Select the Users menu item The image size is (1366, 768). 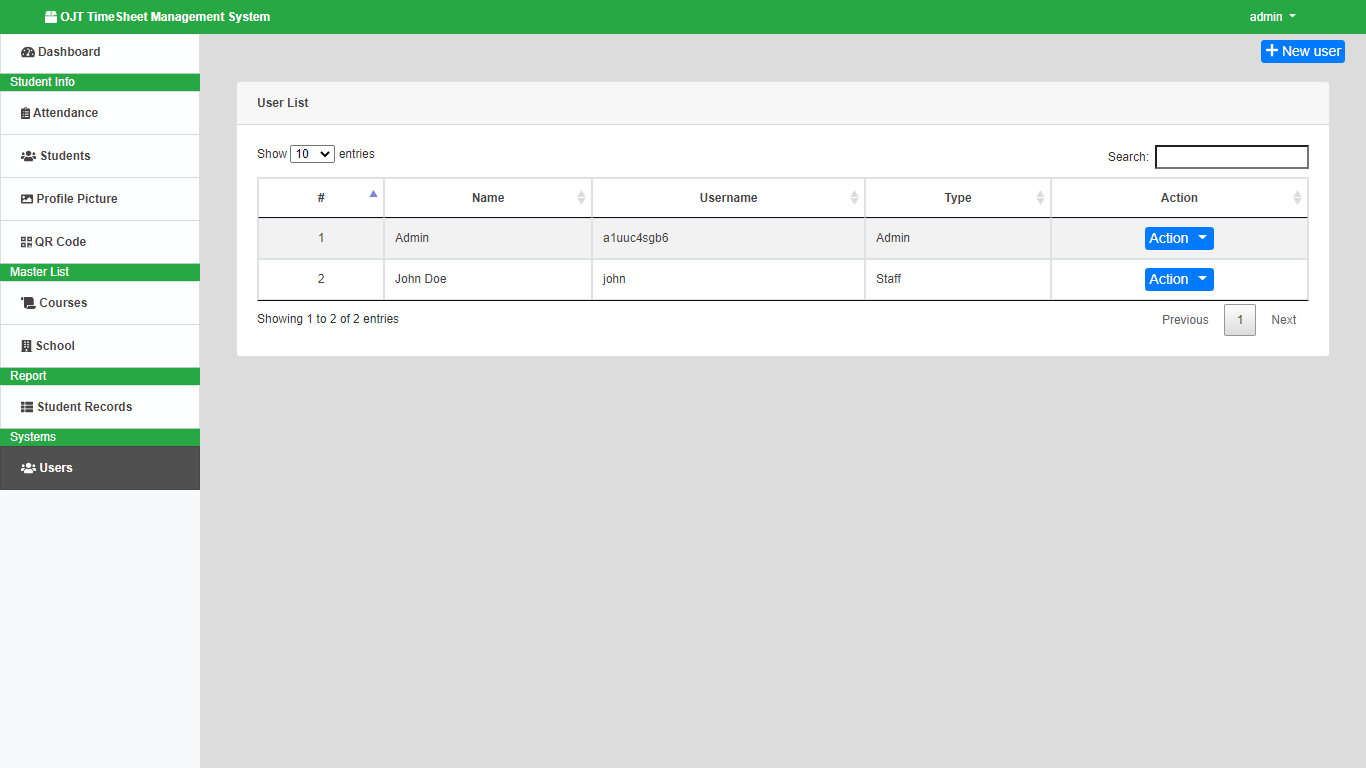(100, 468)
